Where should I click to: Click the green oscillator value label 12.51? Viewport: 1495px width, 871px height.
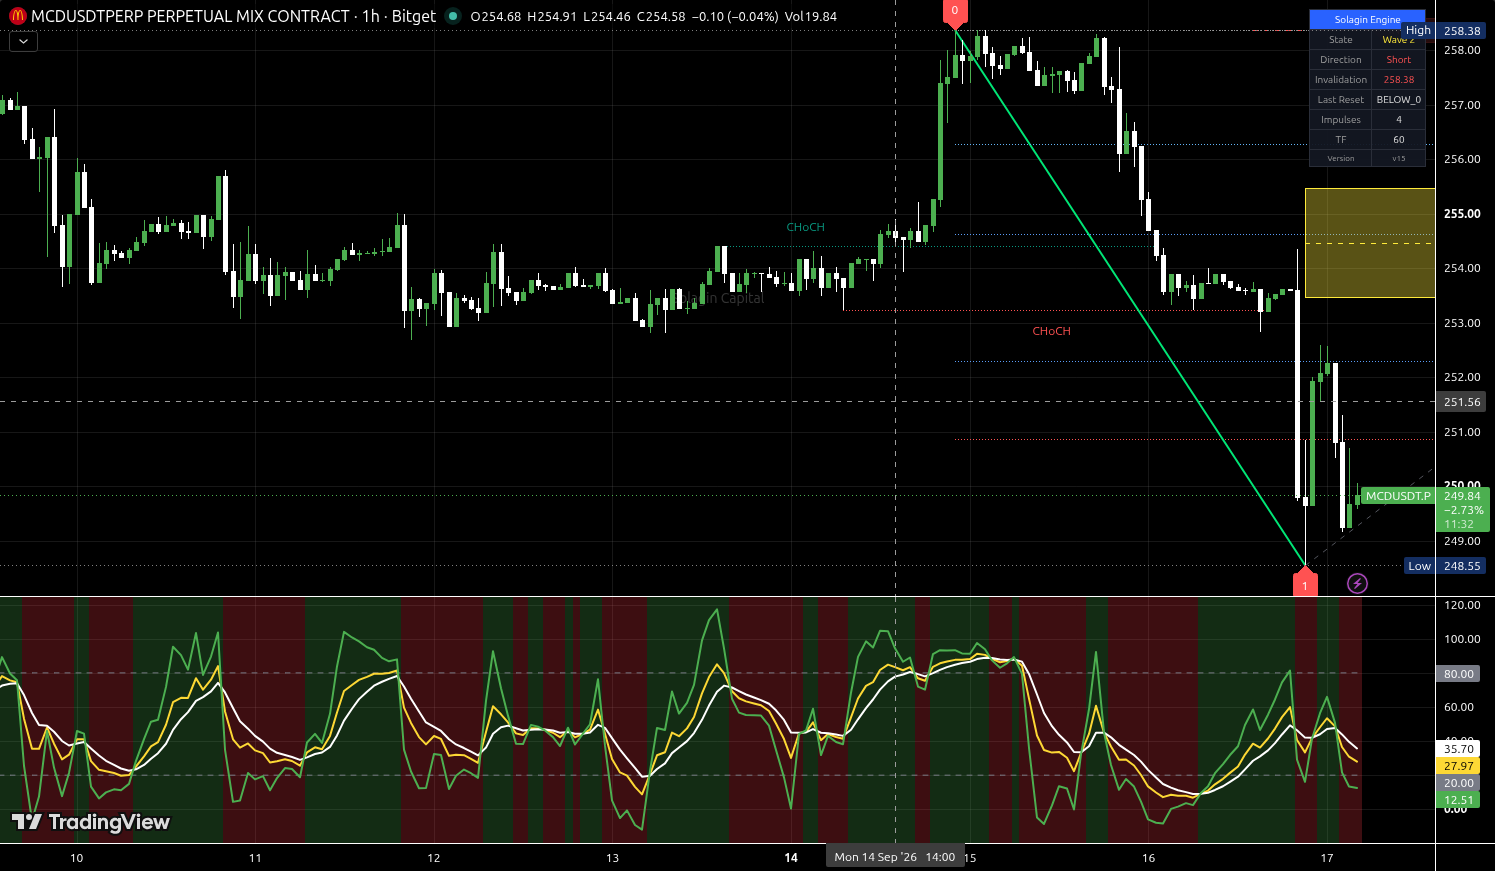[1459, 800]
